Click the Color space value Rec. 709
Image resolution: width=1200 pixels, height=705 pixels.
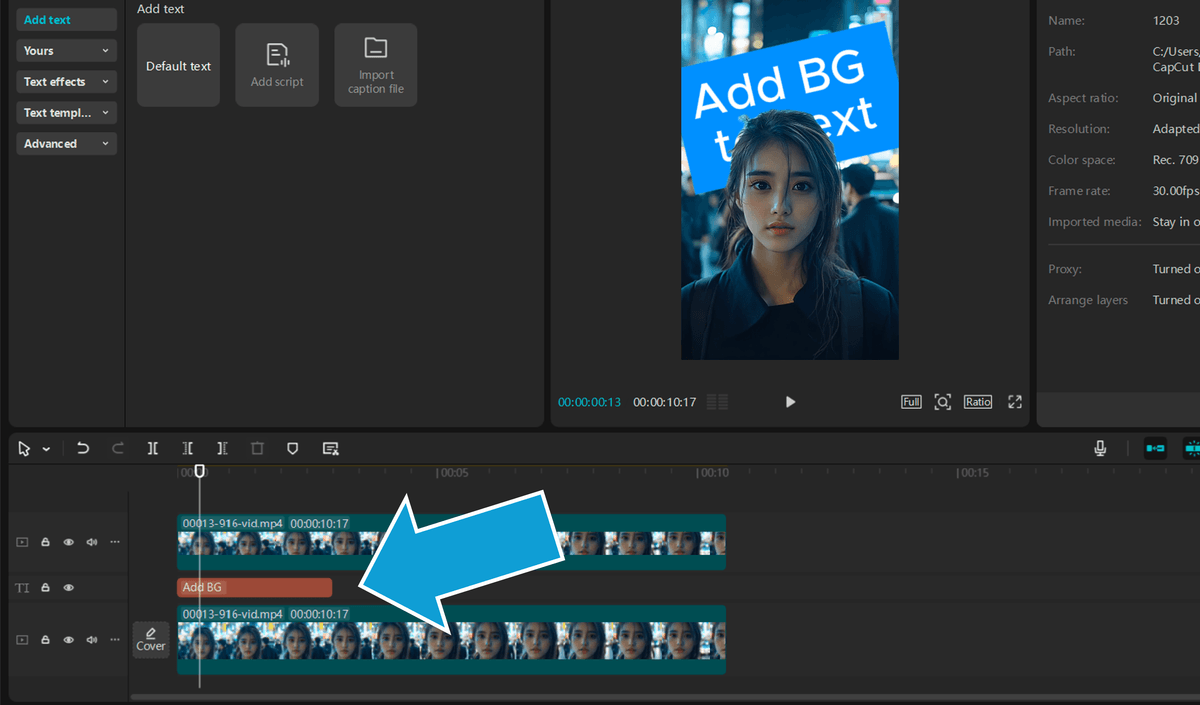click(1176, 160)
